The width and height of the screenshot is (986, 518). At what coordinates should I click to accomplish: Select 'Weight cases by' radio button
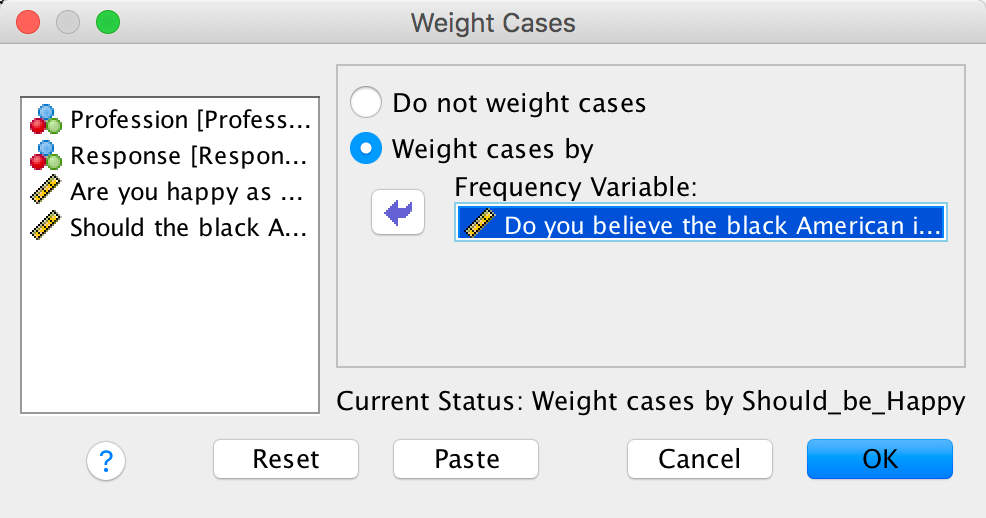[366, 149]
